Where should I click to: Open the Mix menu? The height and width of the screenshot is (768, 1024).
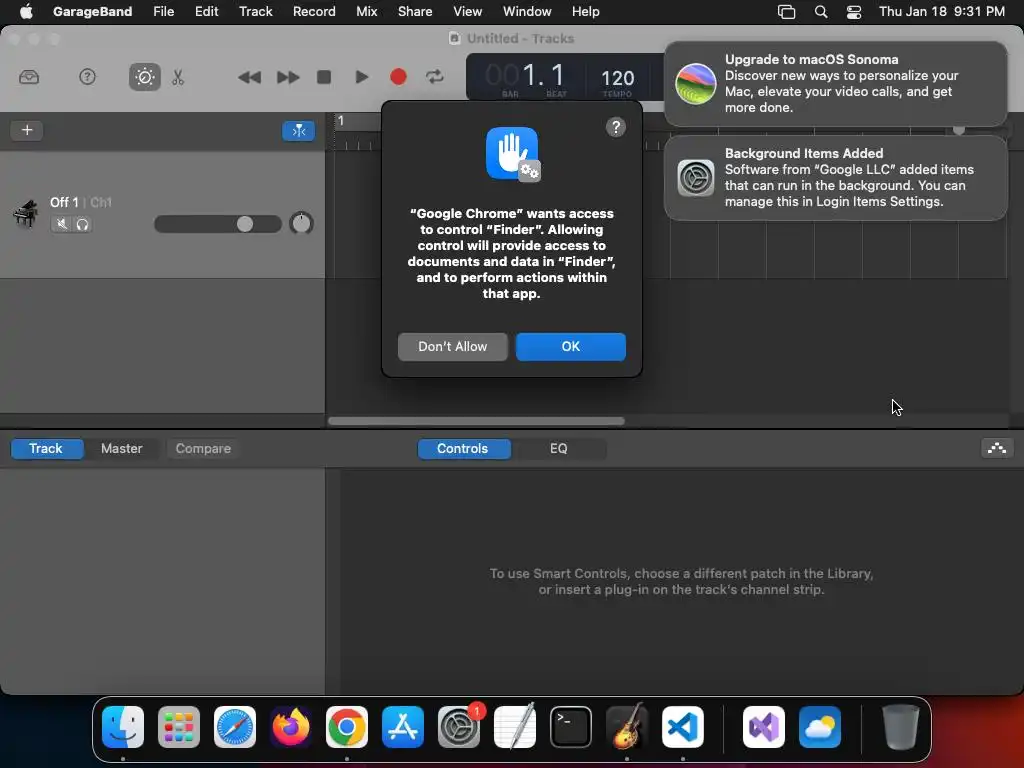coord(366,11)
